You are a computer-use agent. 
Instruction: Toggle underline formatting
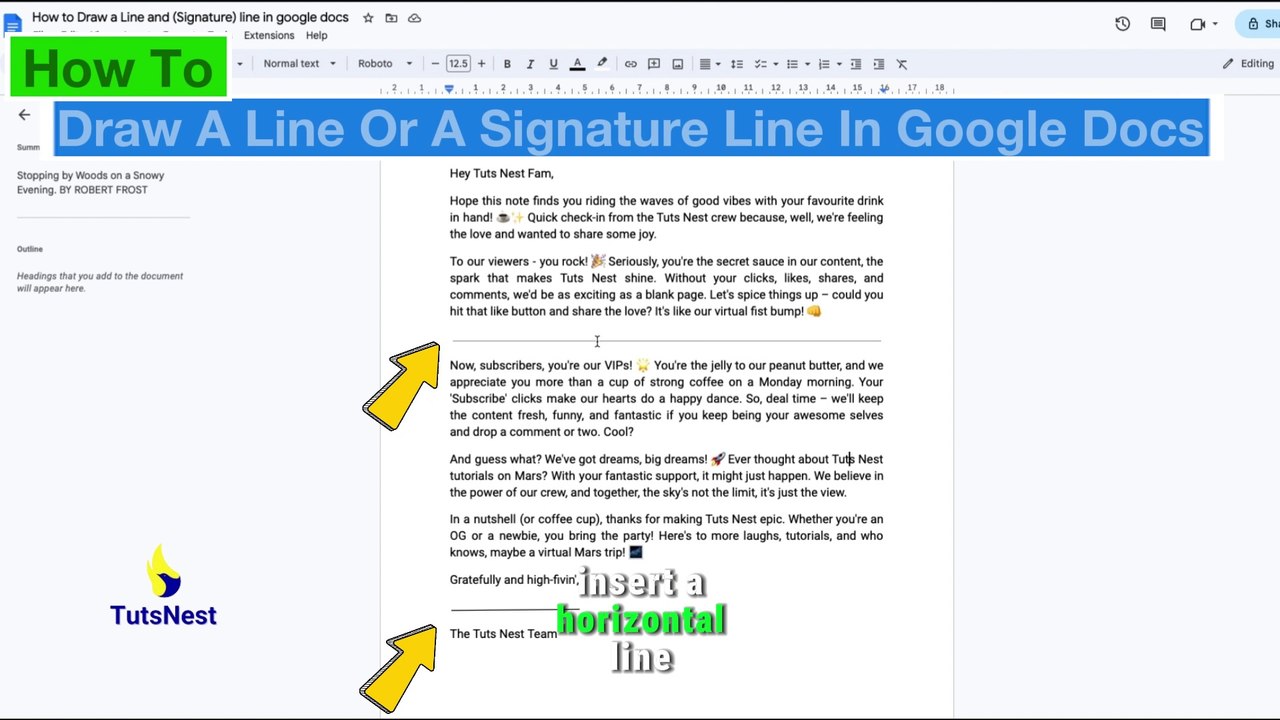[x=553, y=64]
